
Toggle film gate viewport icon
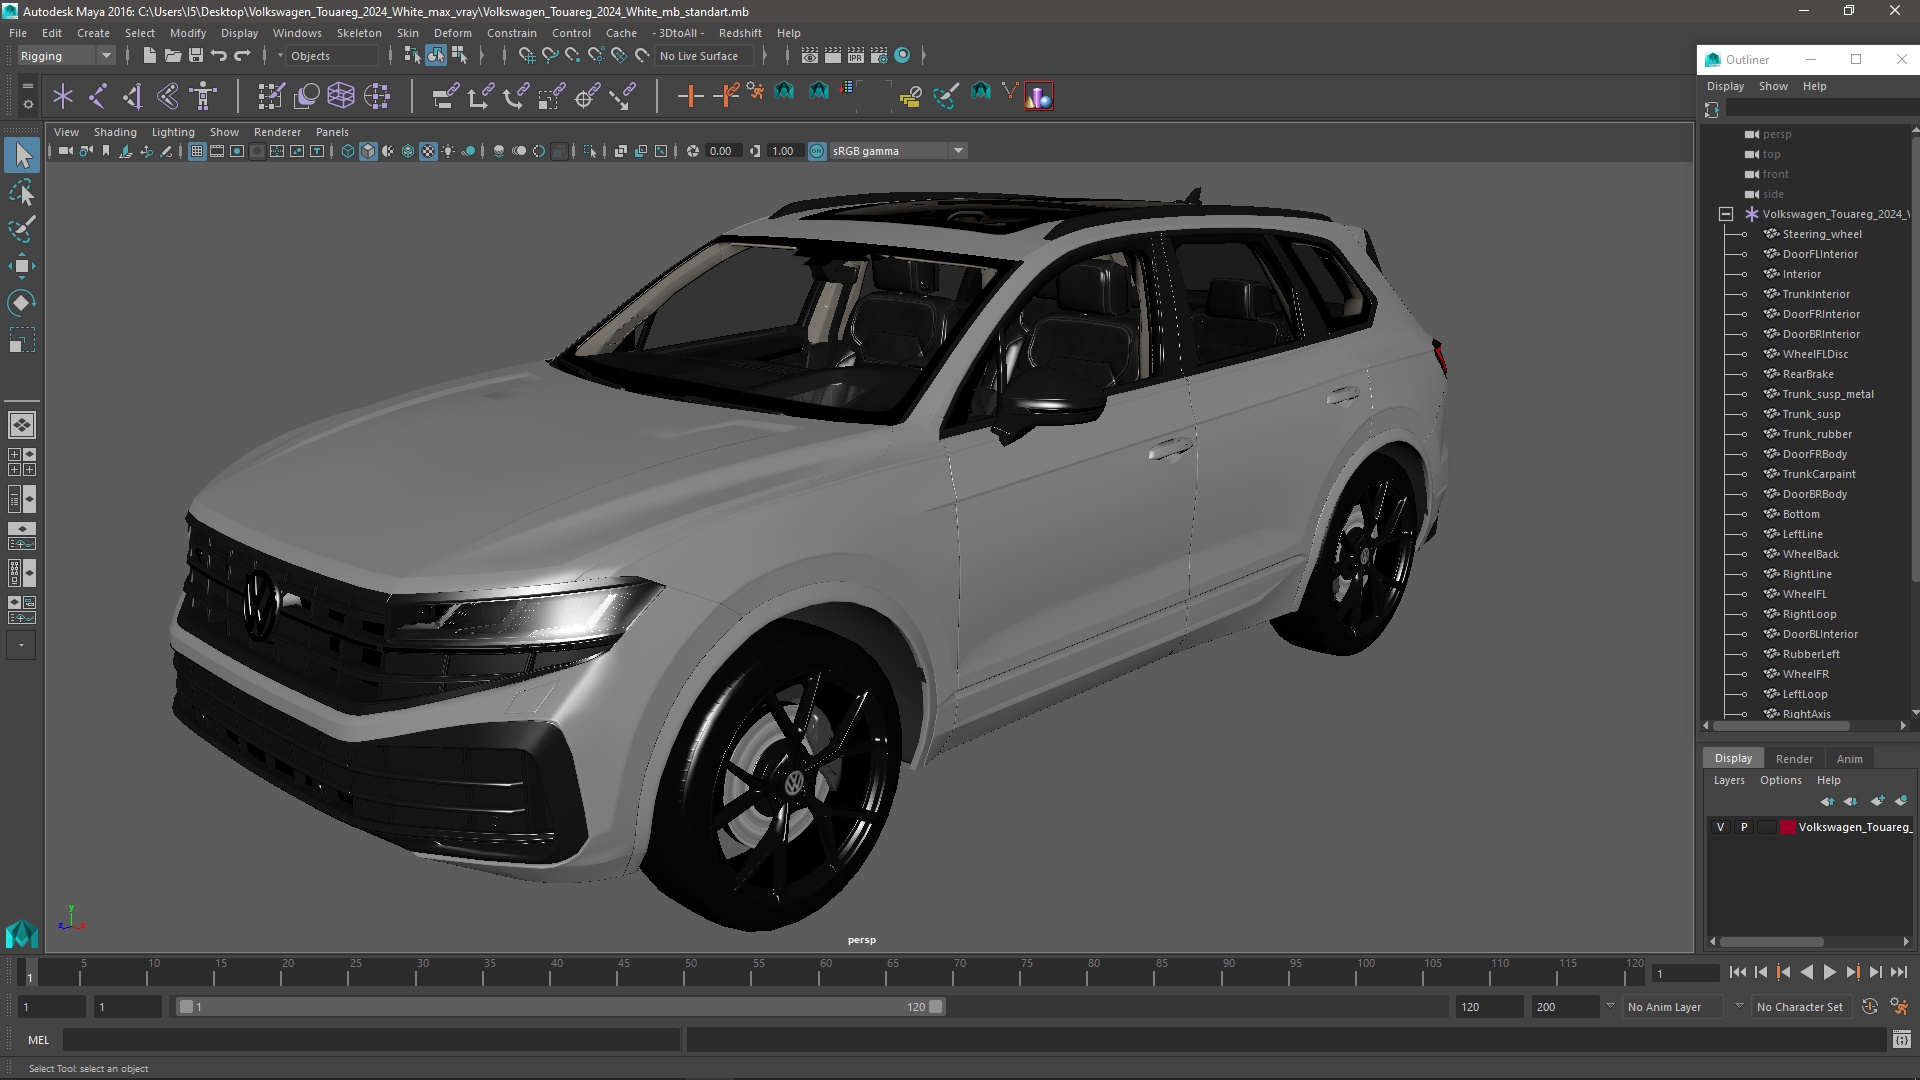(x=217, y=151)
